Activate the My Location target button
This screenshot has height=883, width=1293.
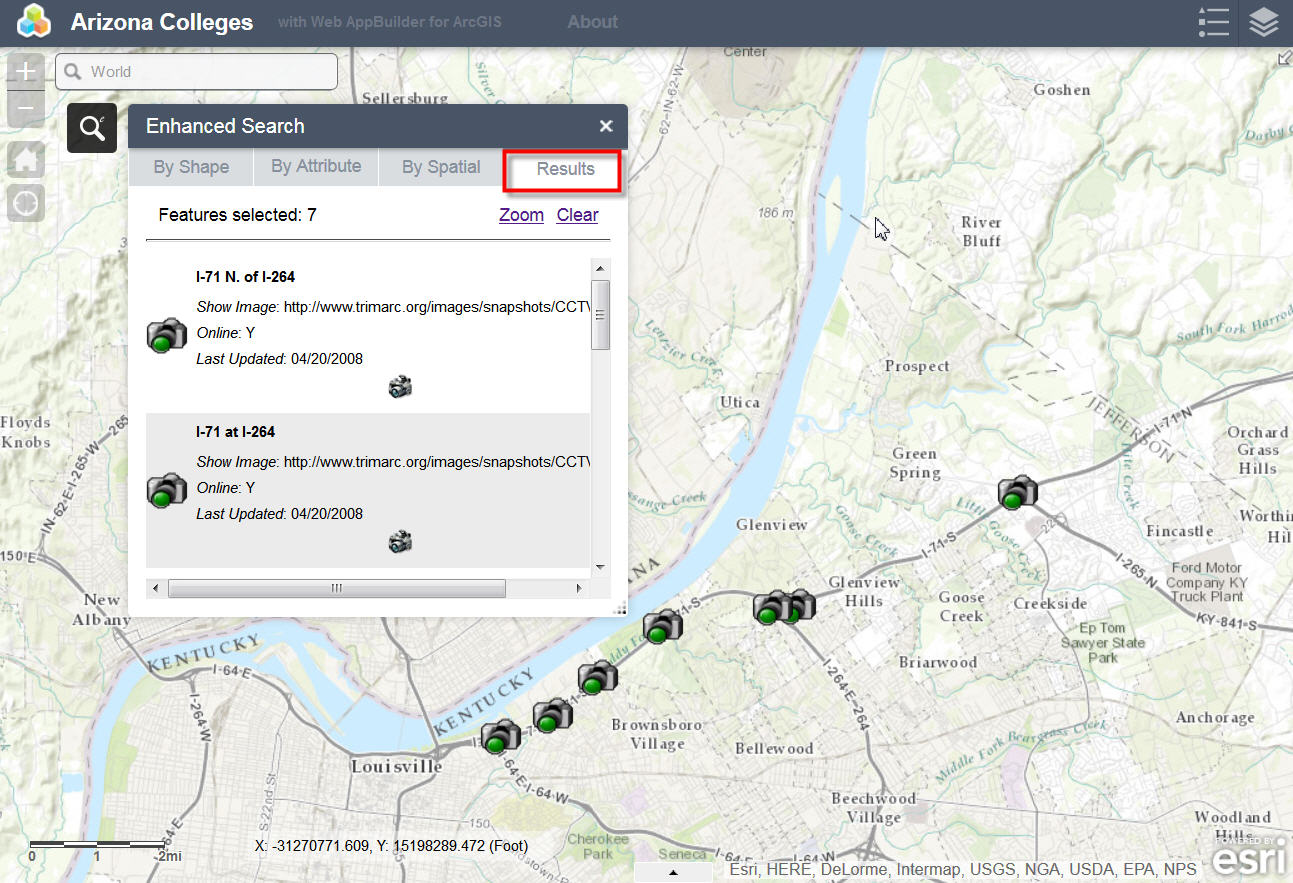(26, 203)
